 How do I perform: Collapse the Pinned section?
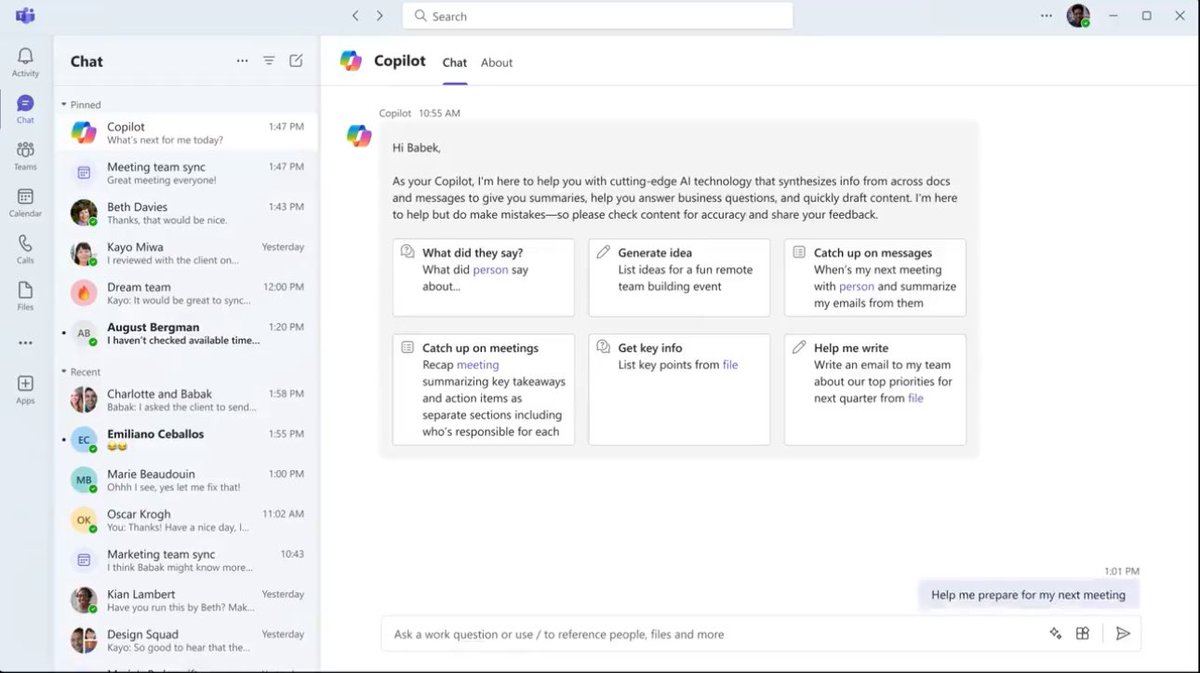point(64,104)
